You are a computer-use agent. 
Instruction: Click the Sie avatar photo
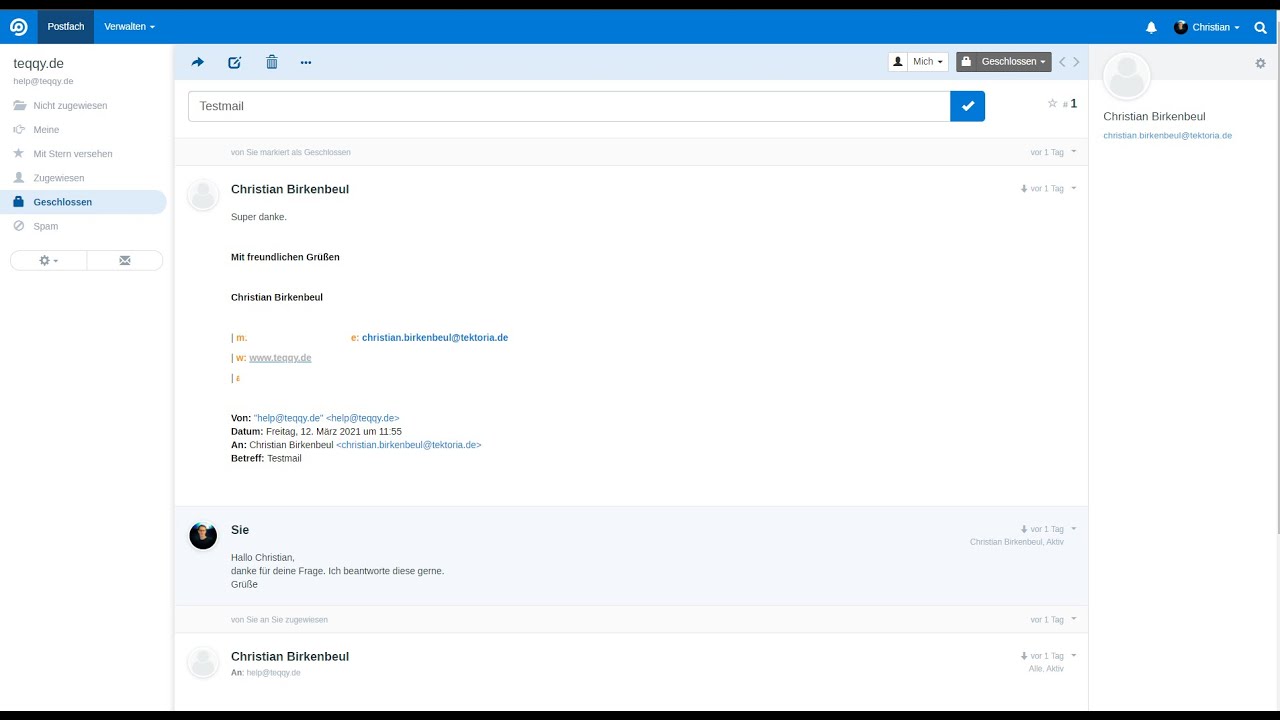(203, 536)
